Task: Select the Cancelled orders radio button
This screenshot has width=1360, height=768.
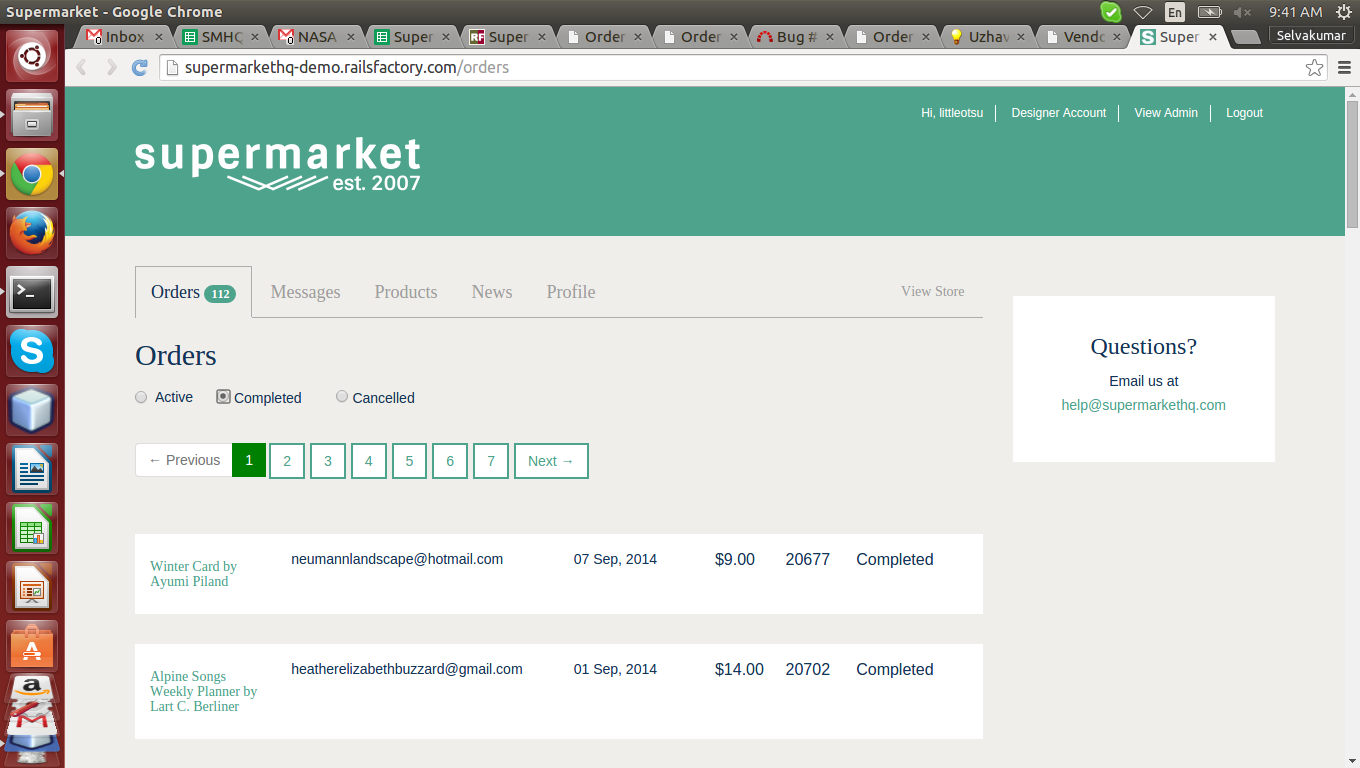Action: 342,397
